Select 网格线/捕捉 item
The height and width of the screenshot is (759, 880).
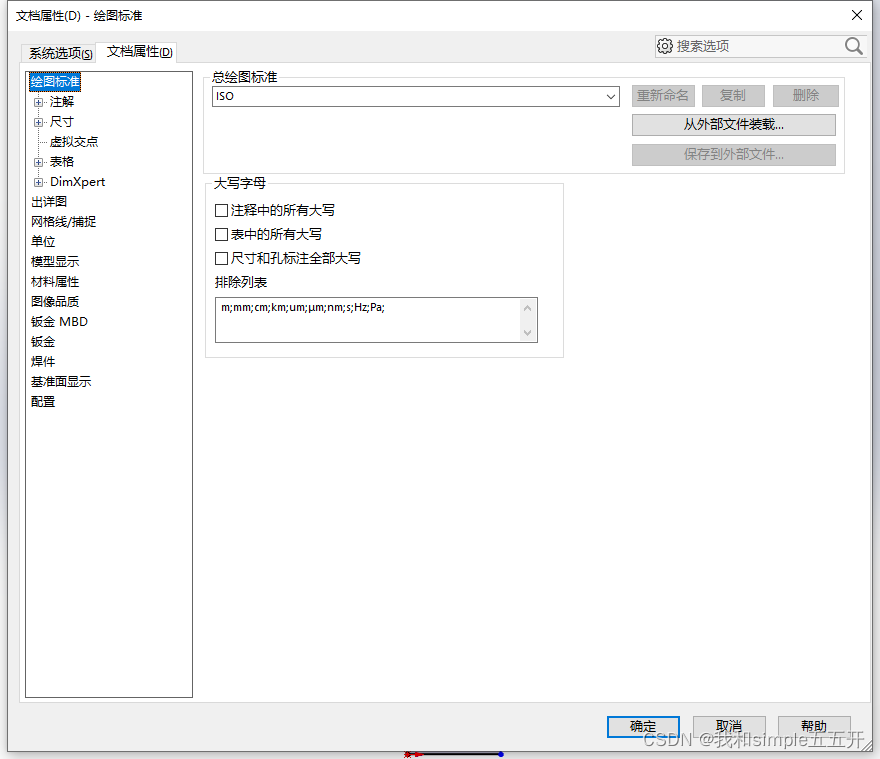click(x=63, y=222)
